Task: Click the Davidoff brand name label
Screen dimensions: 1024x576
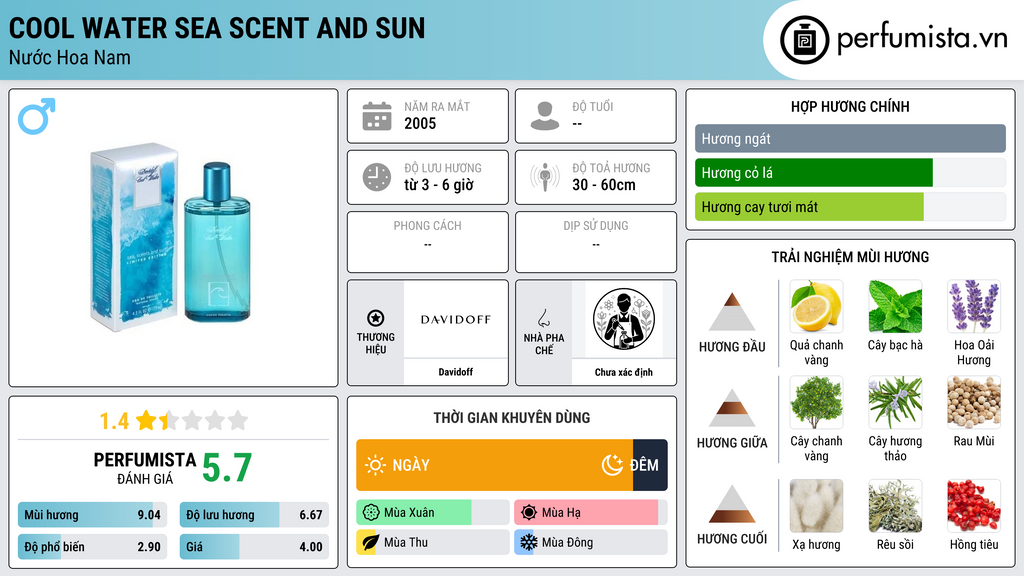Action: pyautogui.click(x=456, y=372)
